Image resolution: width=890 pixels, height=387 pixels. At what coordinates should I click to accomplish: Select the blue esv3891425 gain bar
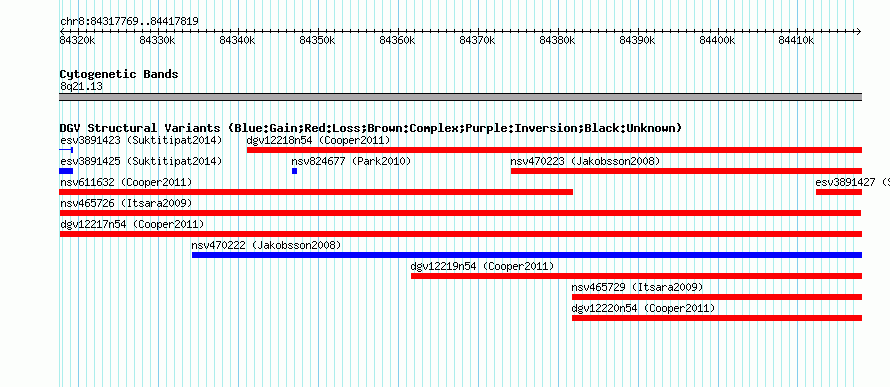click(66, 171)
